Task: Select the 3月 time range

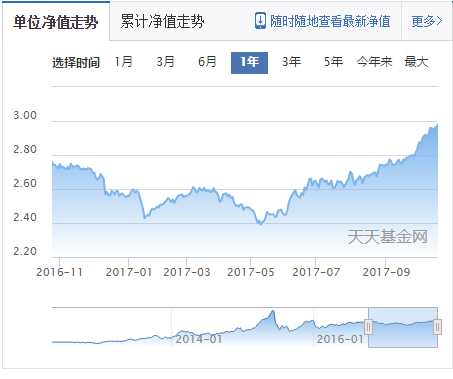Action: click(166, 62)
